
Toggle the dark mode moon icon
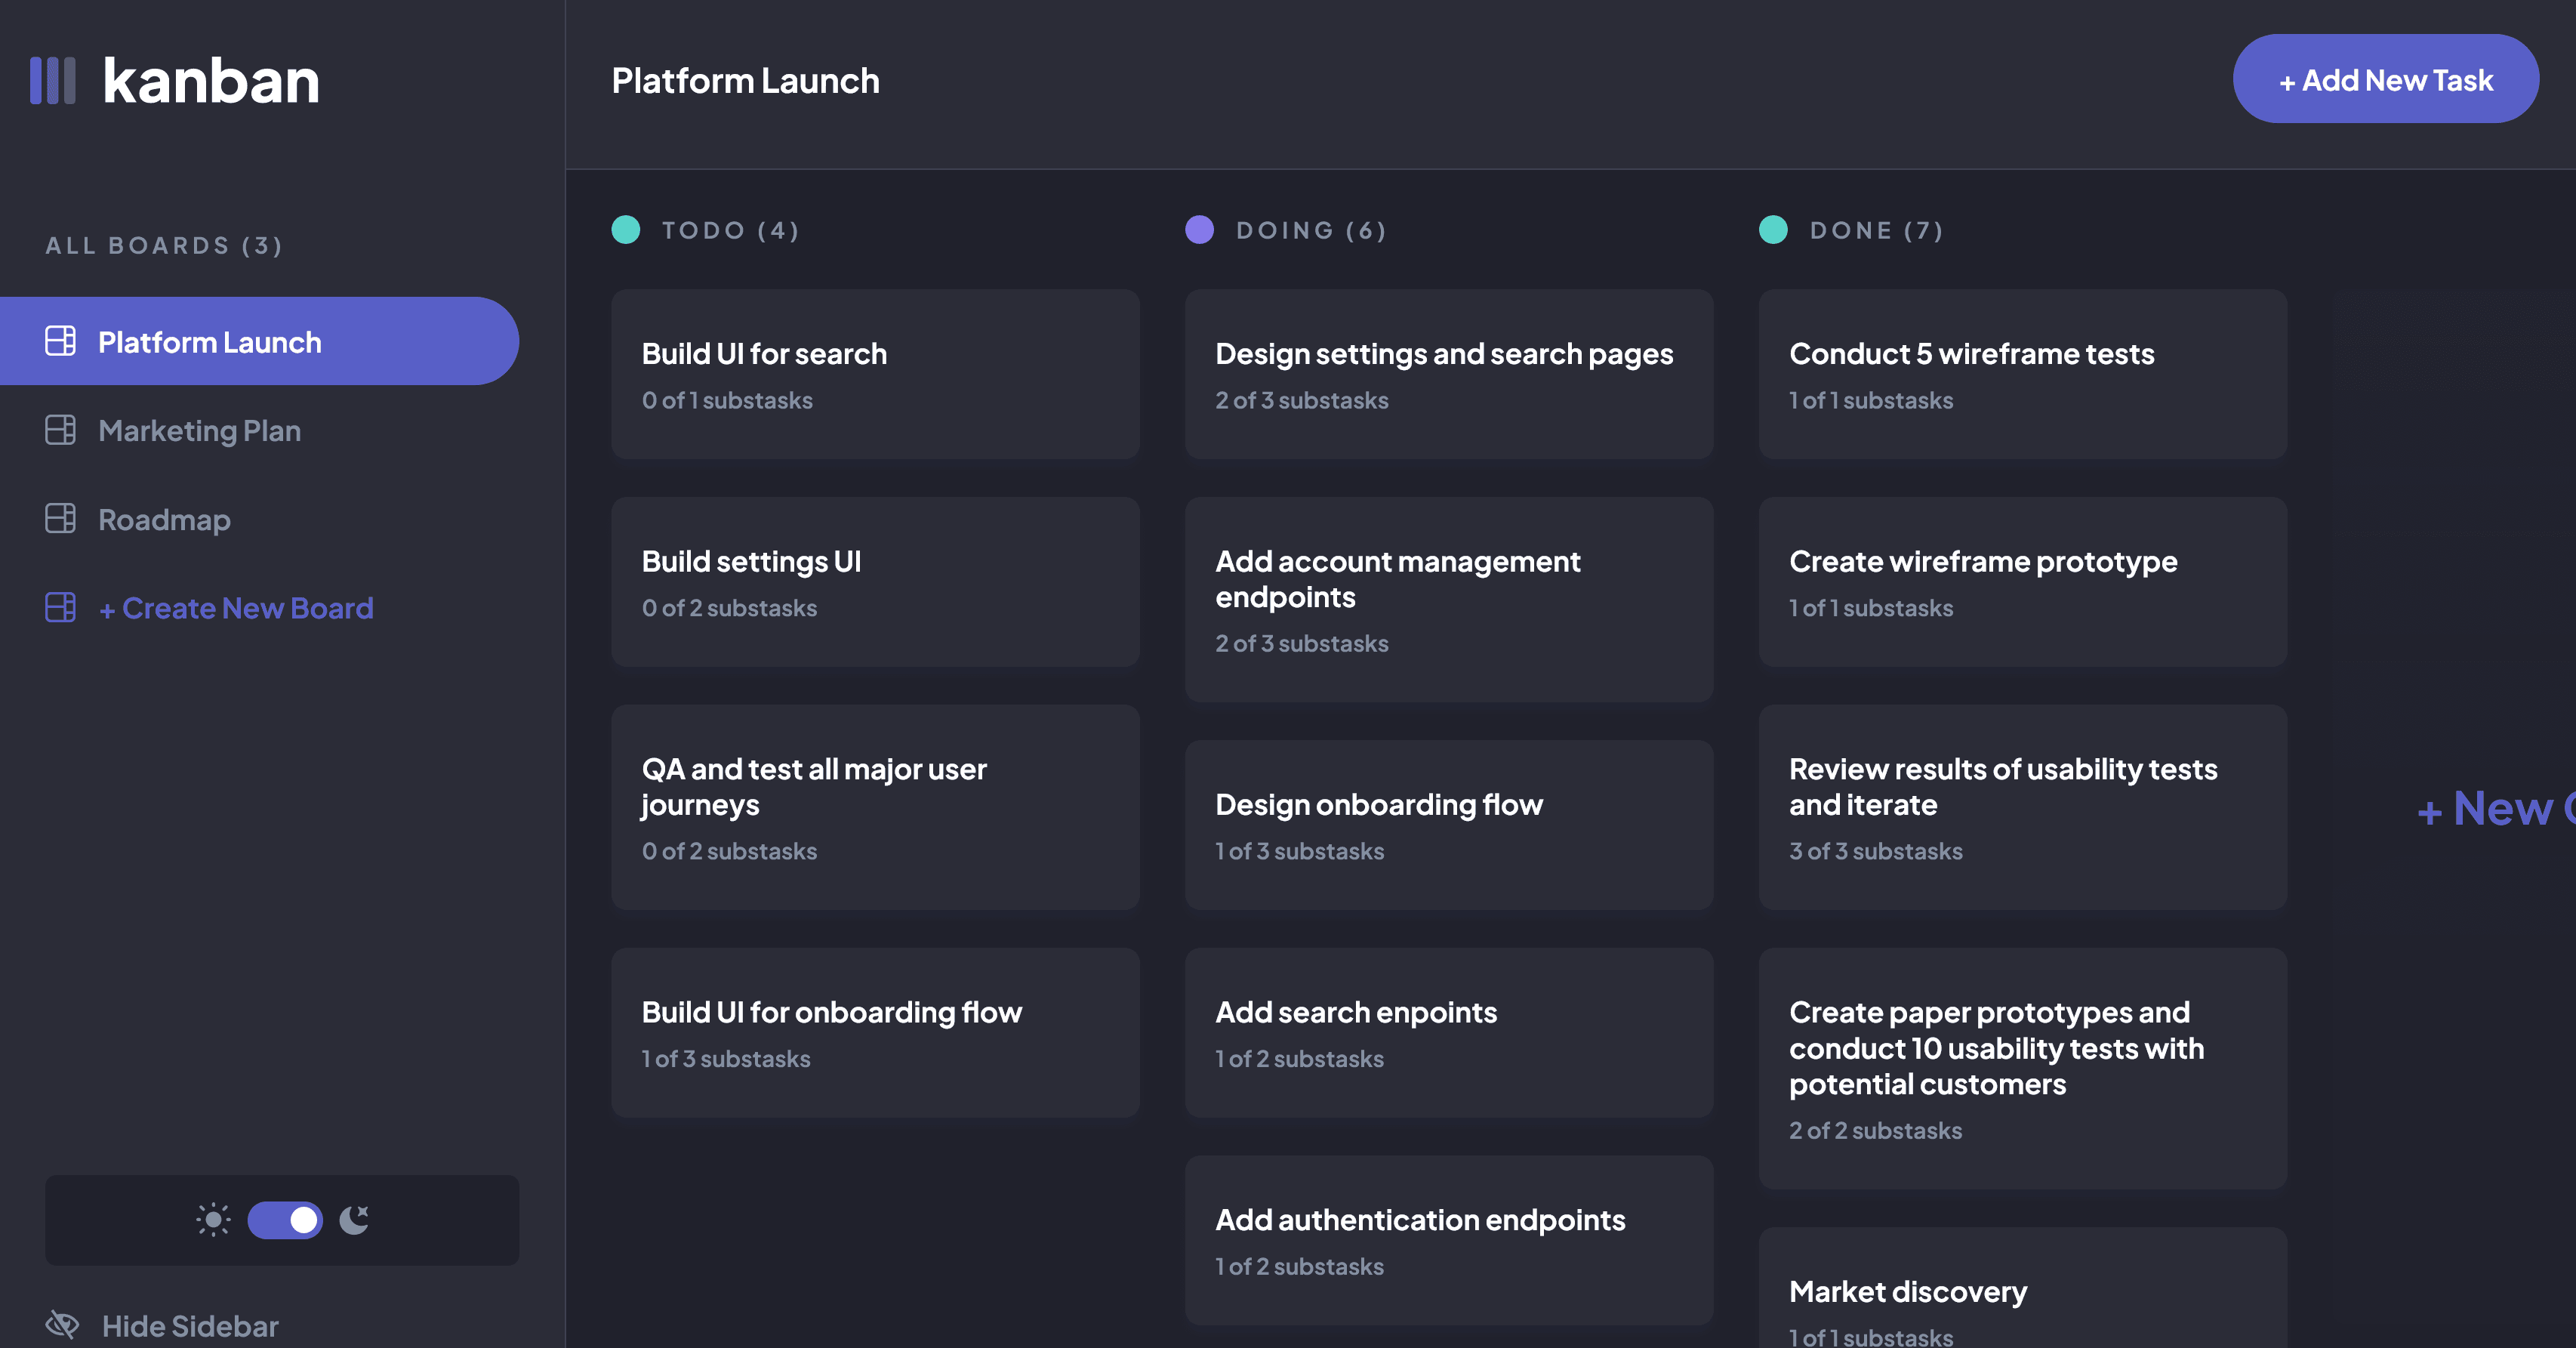coord(353,1217)
